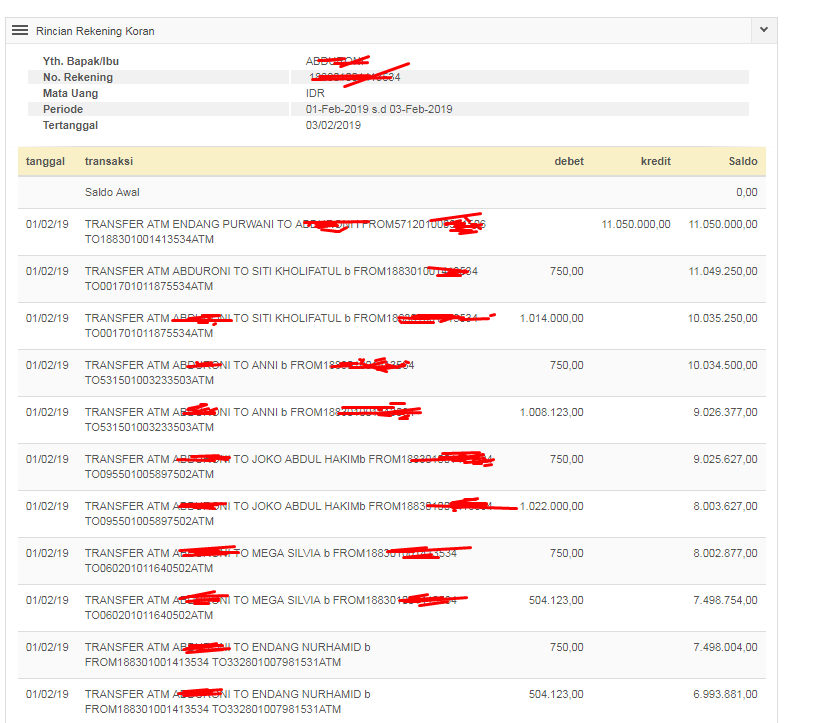Click the saldo amount 11.049.250,00
The image size is (820, 723).
722,271
